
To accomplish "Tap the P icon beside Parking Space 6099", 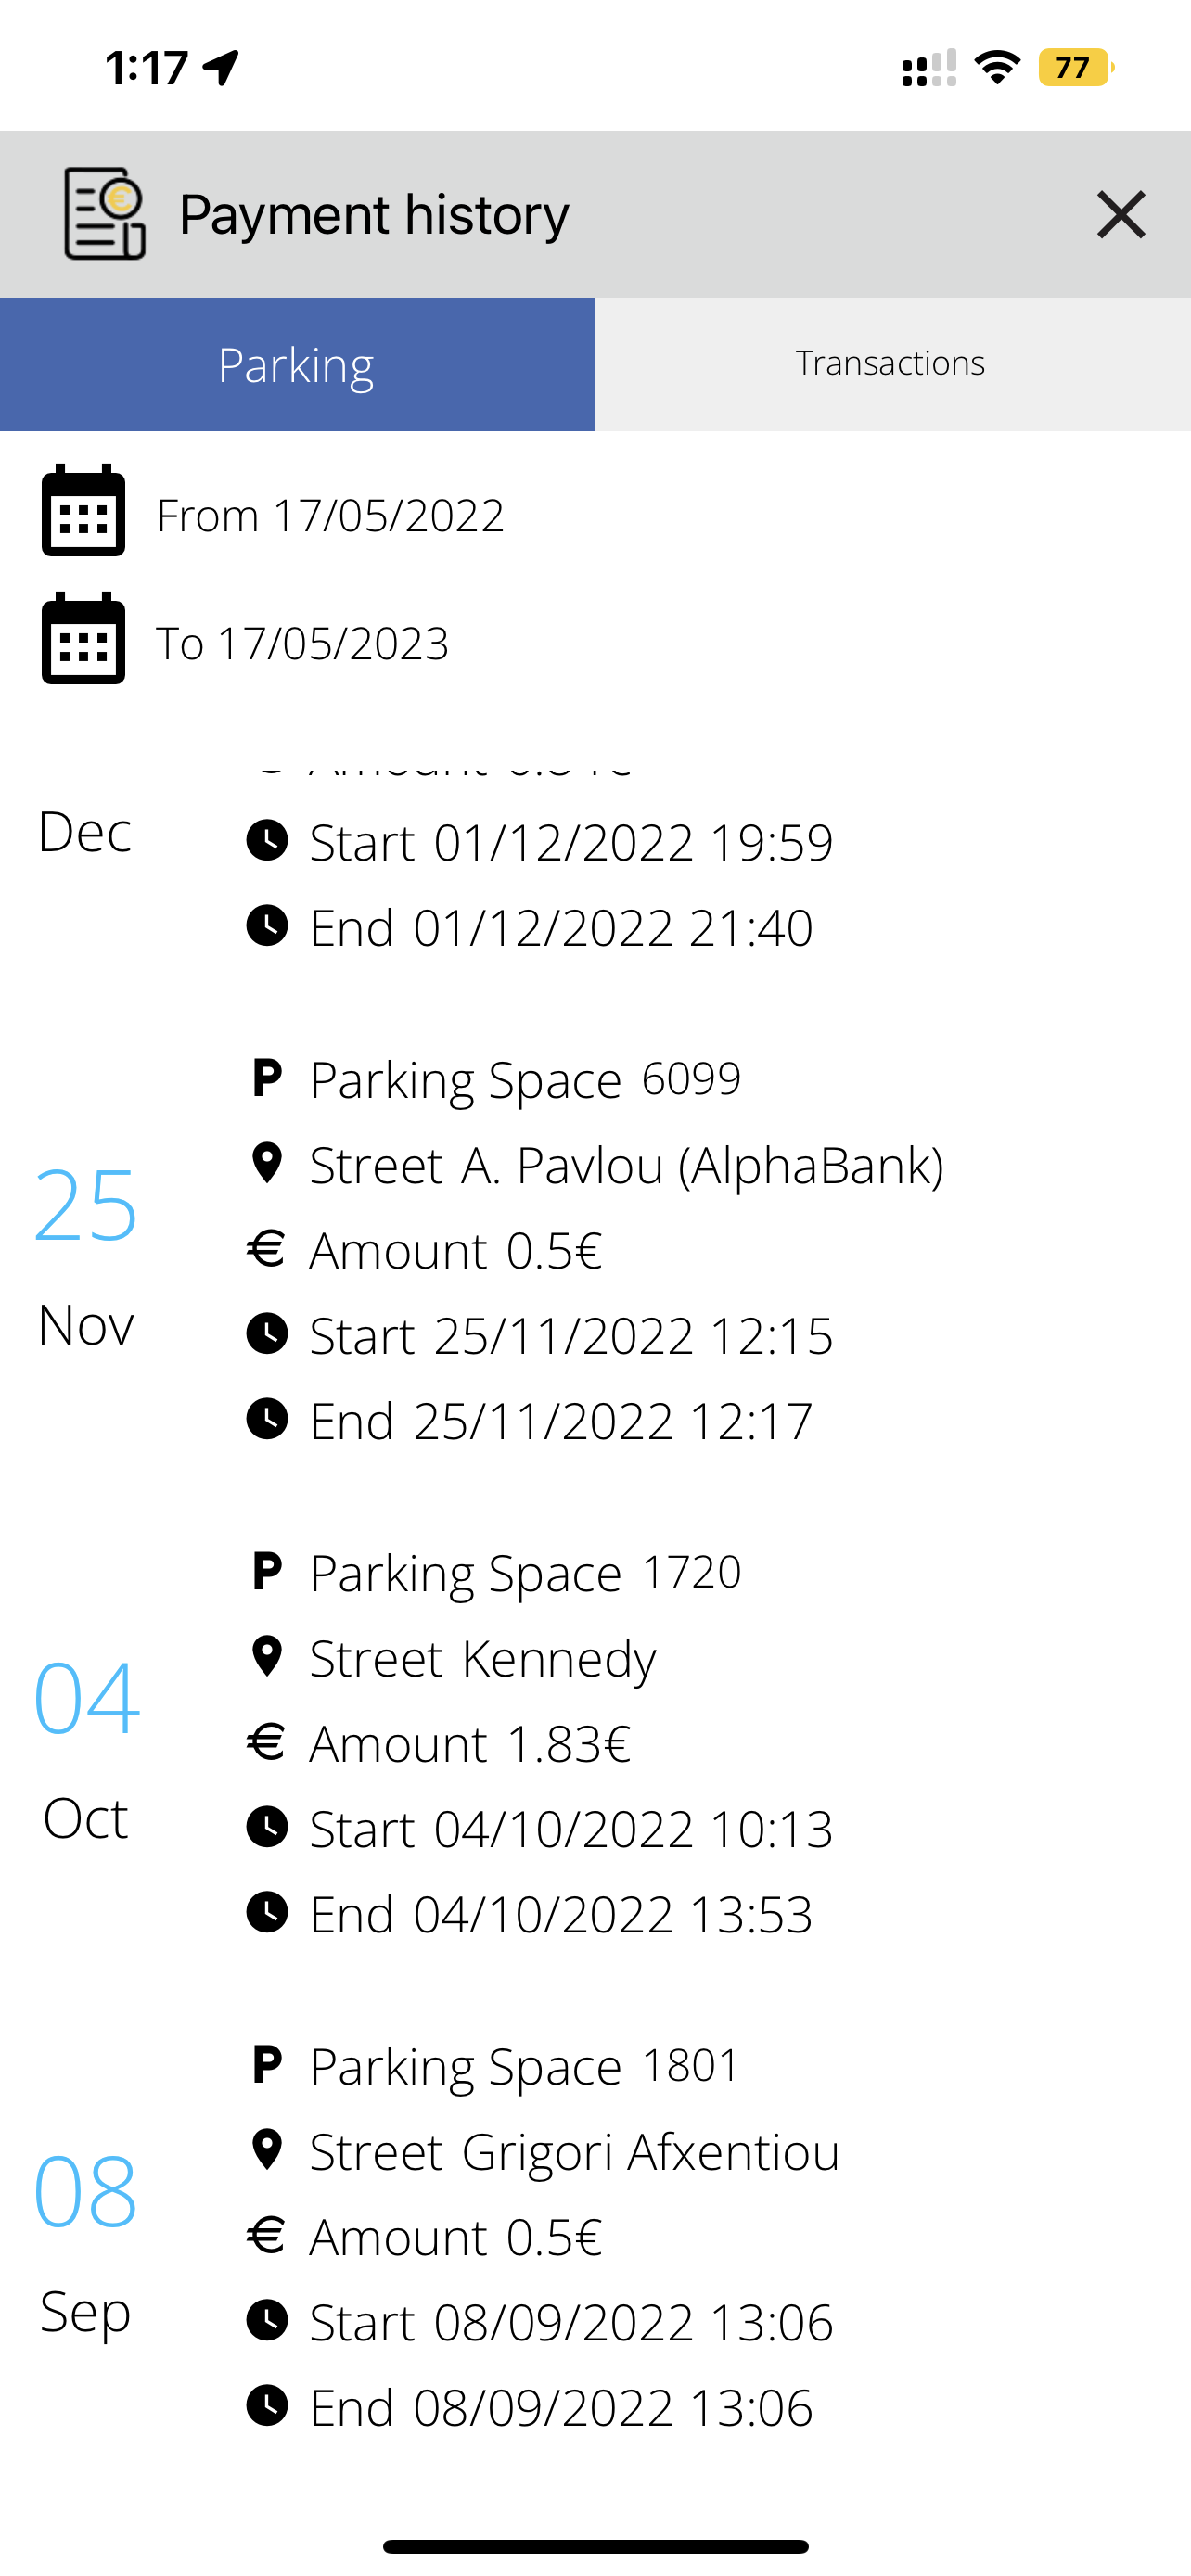I will pyautogui.click(x=267, y=1079).
